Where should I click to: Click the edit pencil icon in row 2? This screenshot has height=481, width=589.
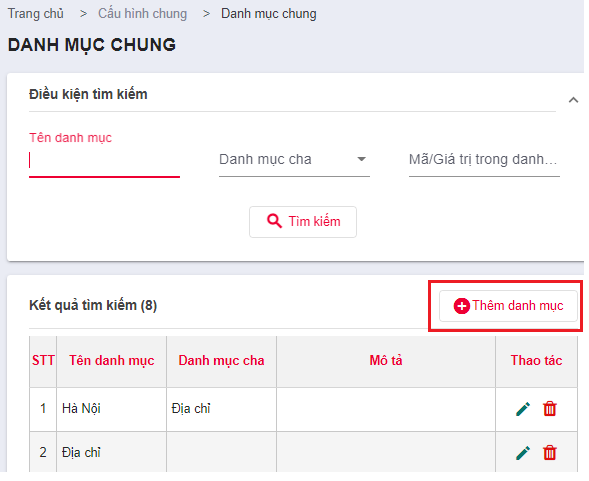tap(523, 453)
